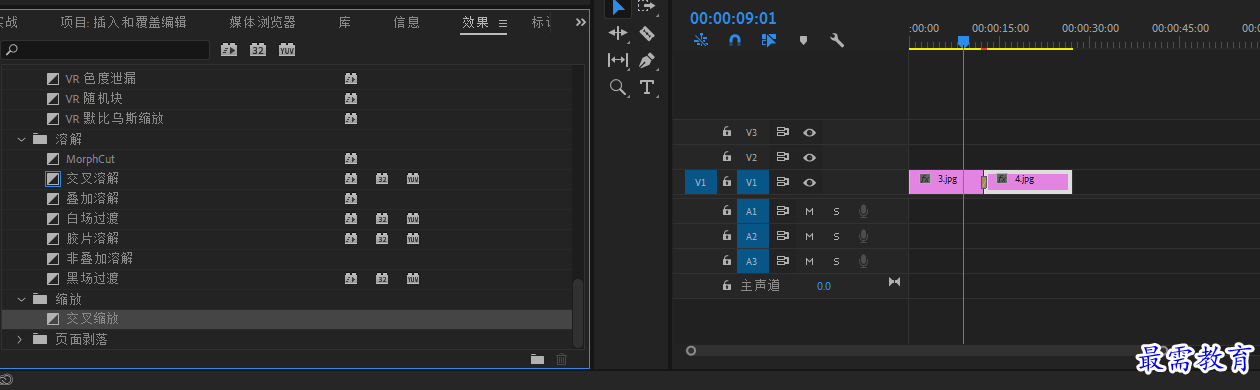
Task: Toggle lock on A1 track
Action: pos(727,211)
